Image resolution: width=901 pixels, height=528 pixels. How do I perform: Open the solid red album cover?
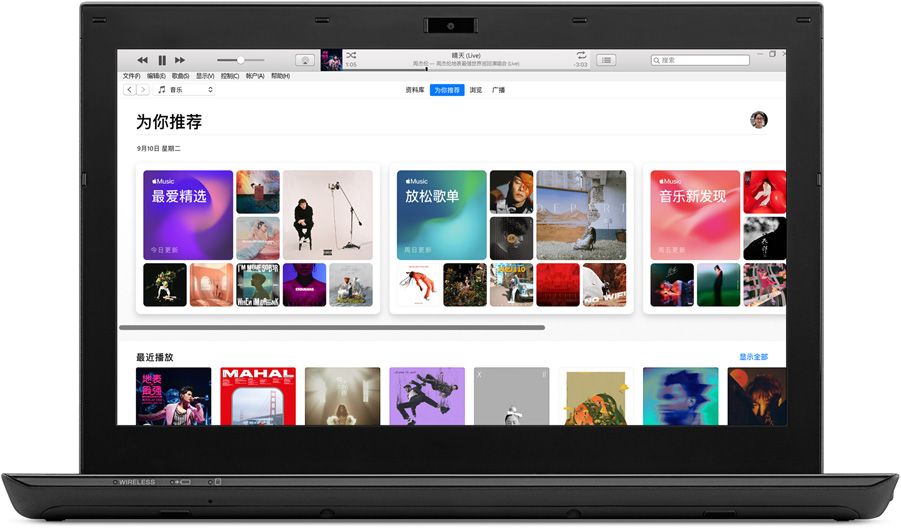558,285
